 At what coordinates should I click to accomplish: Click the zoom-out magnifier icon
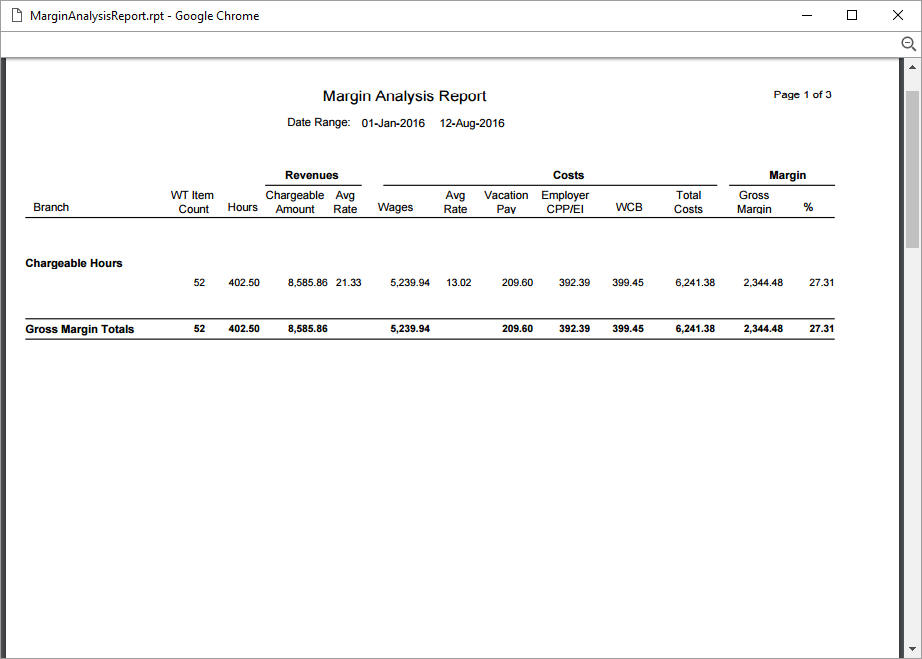908,44
